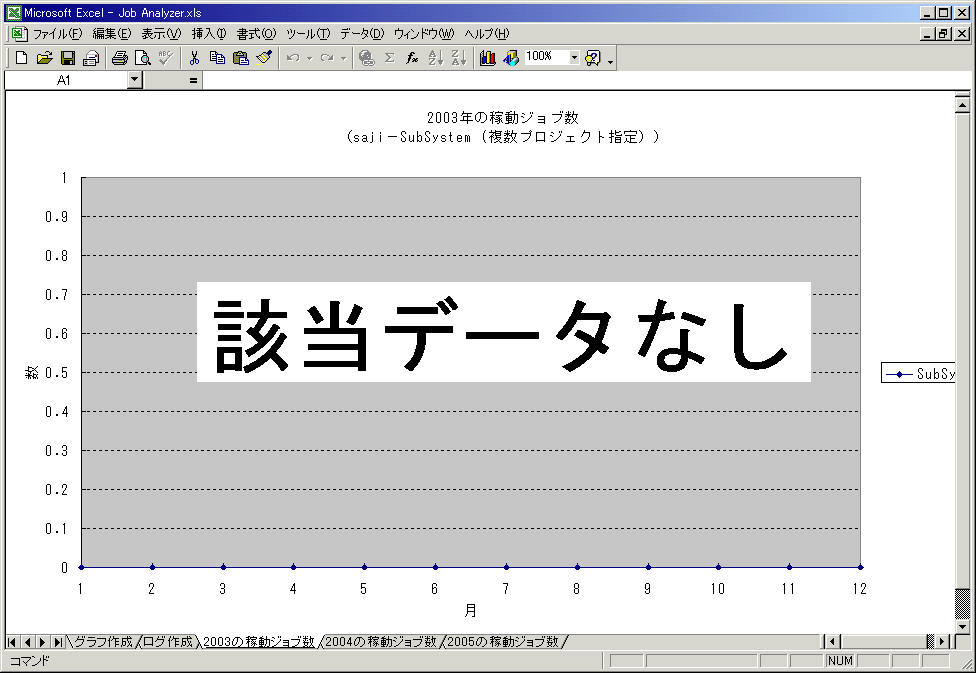The width and height of the screenshot is (976, 673).
Task: Select the Format Painter brush icon
Action: coord(264,58)
